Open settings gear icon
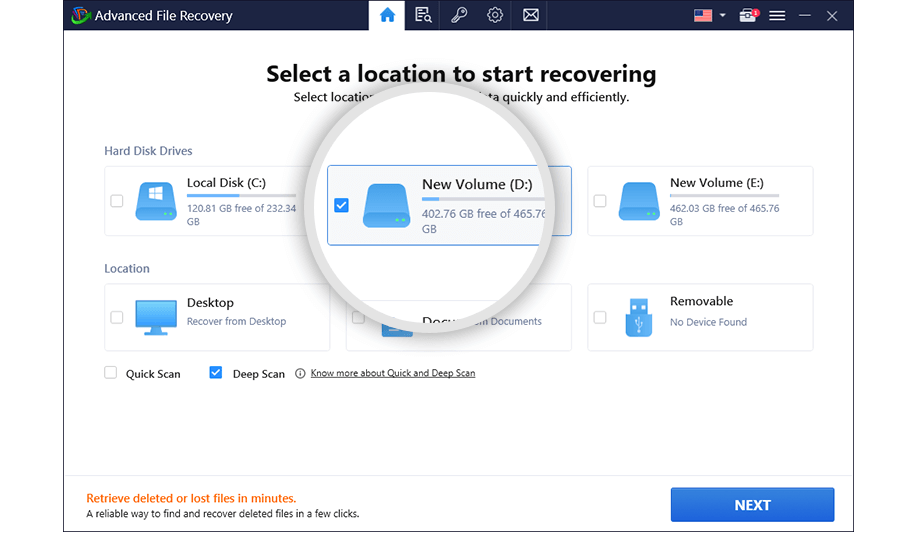 click(x=495, y=15)
